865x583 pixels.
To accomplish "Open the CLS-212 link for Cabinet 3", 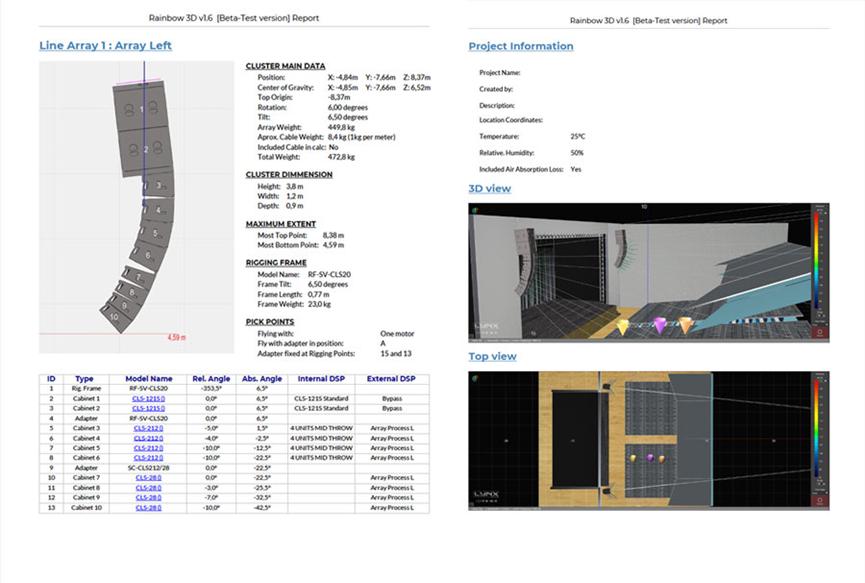I will [148, 428].
